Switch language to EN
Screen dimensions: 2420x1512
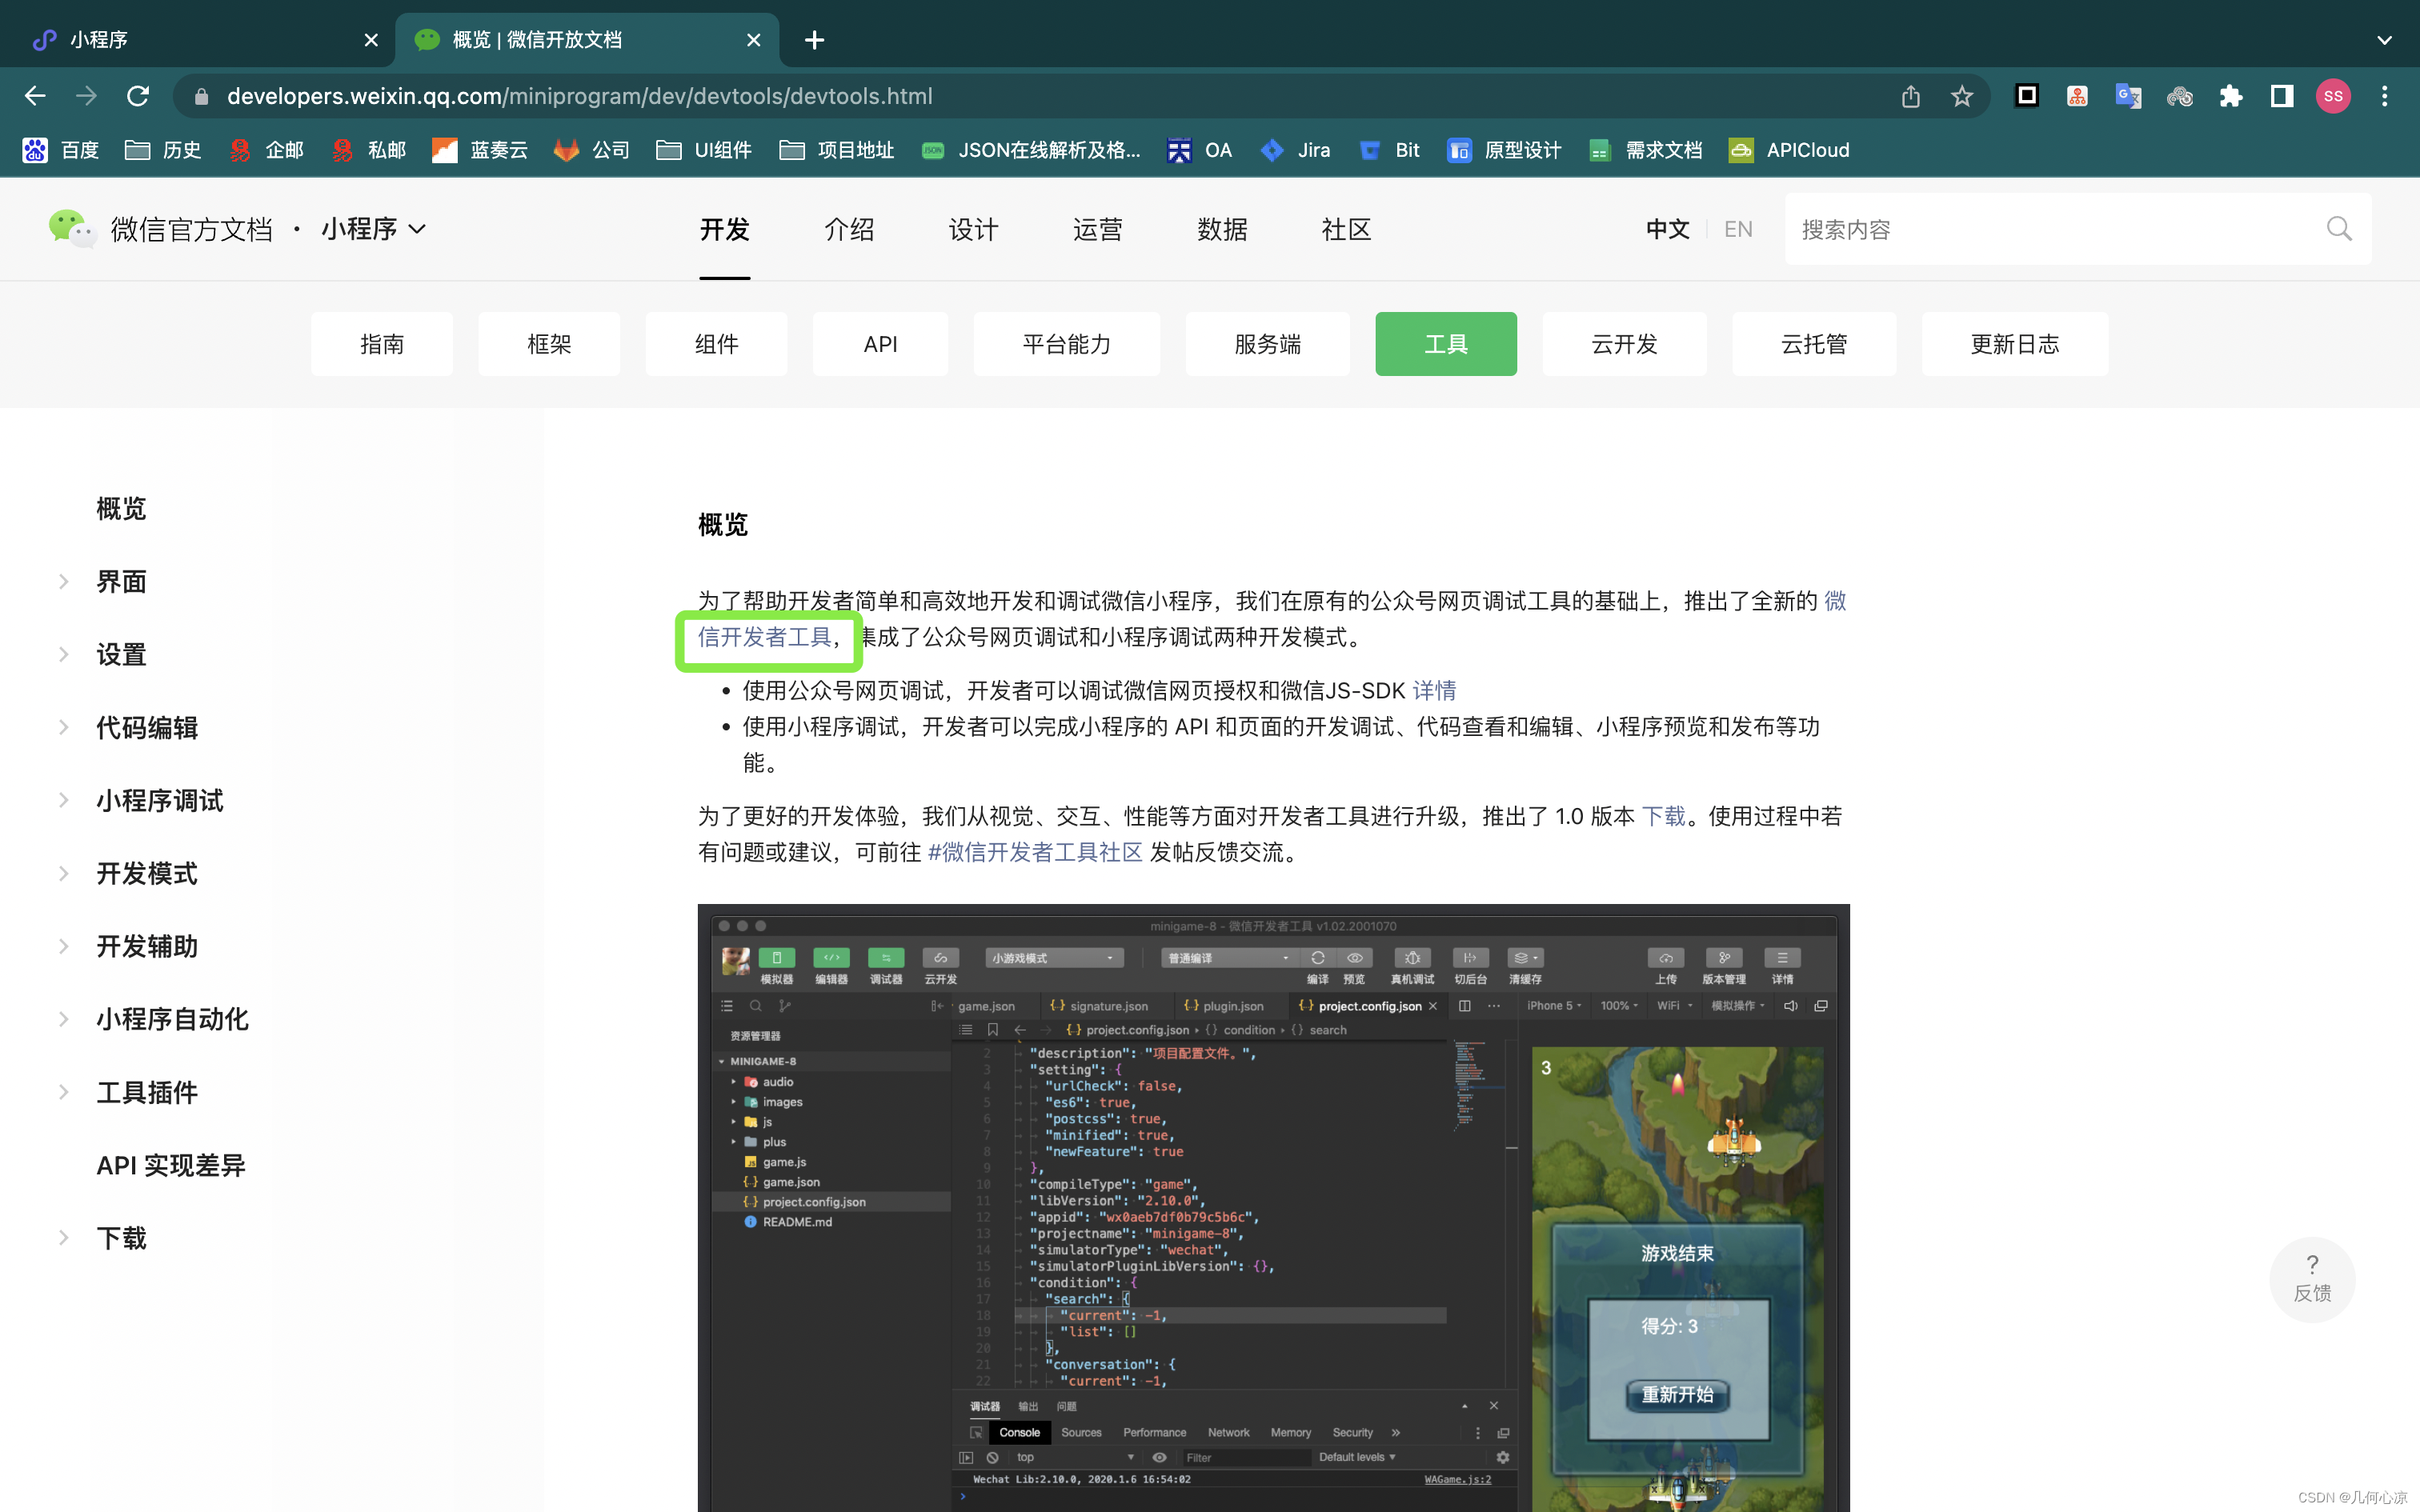[1738, 229]
